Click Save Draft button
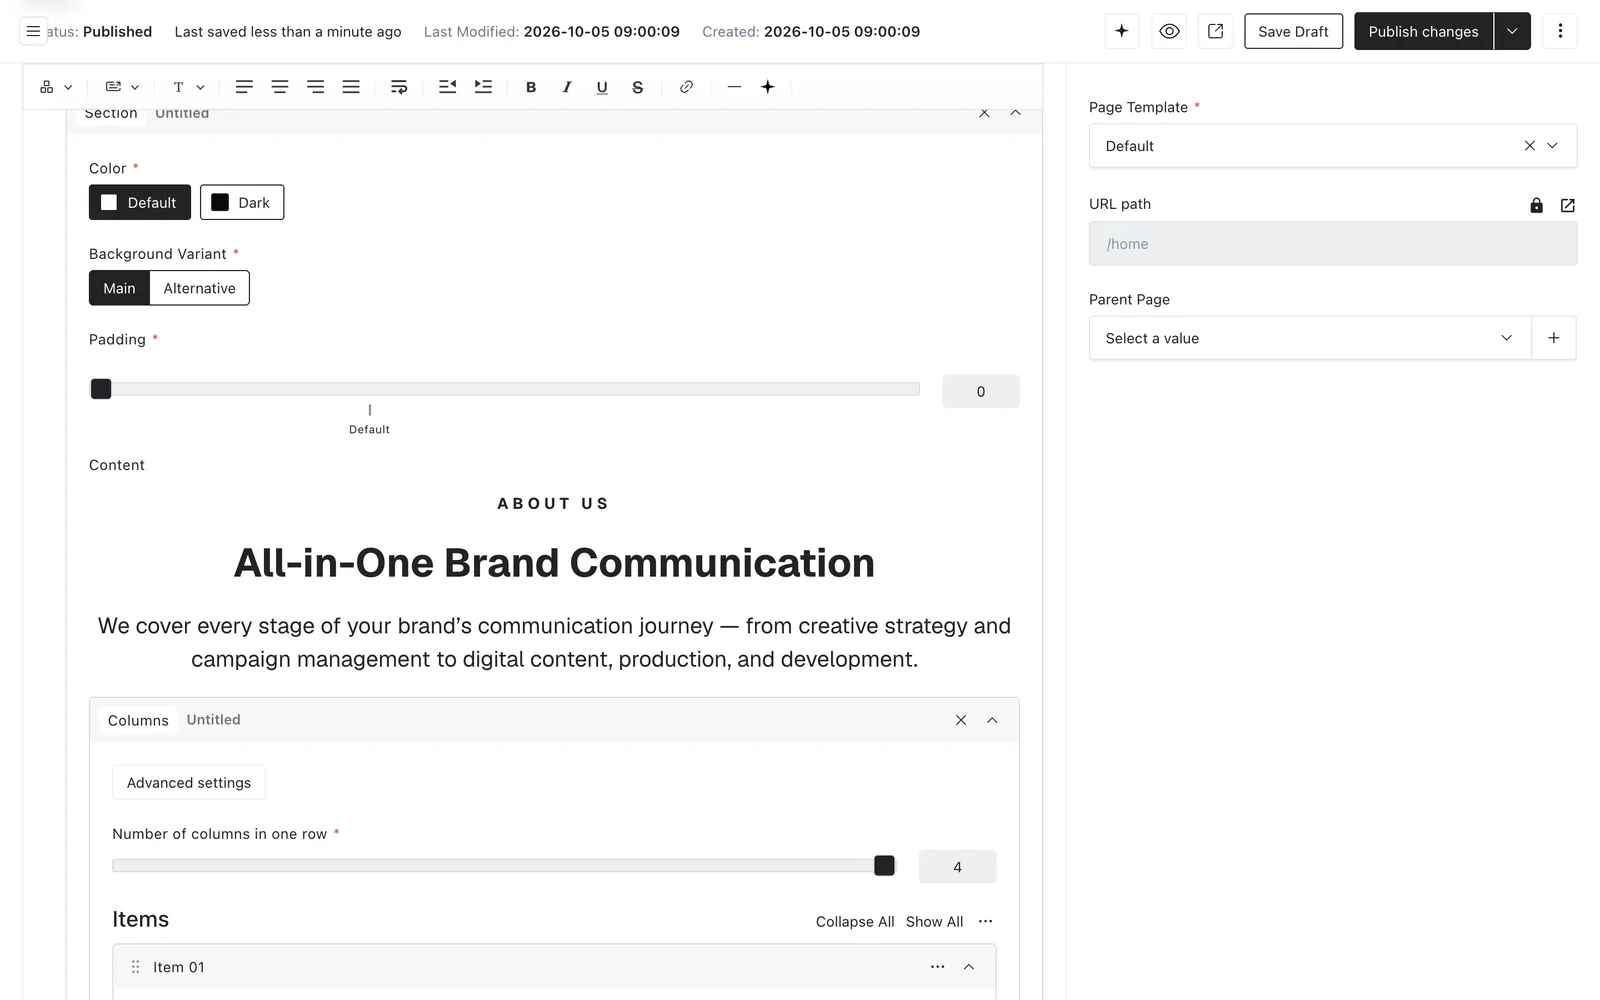1600x1000 pixels. click(x=1293, y=32)
